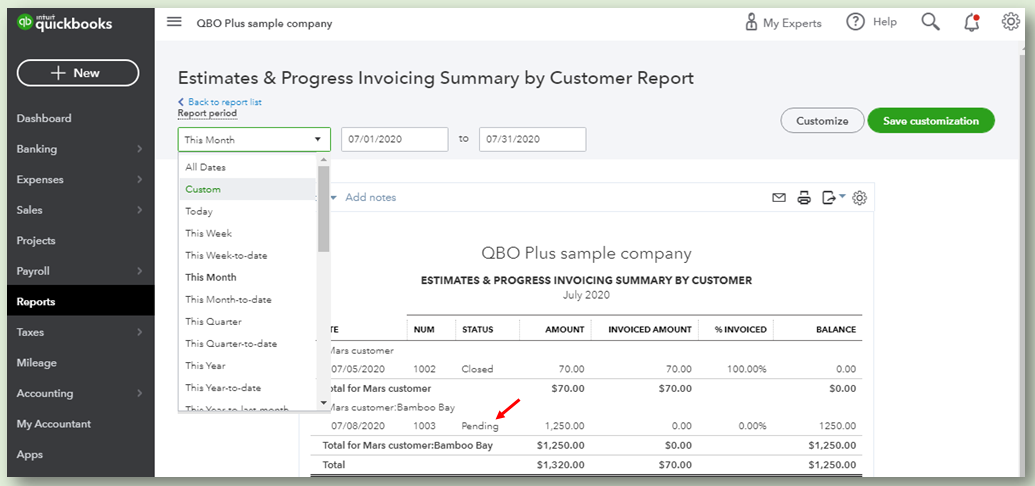Image resolution: width=1035 pixels, height=486 pixels.
Task: Click the search magnifier icon
Action: point(930,22)
